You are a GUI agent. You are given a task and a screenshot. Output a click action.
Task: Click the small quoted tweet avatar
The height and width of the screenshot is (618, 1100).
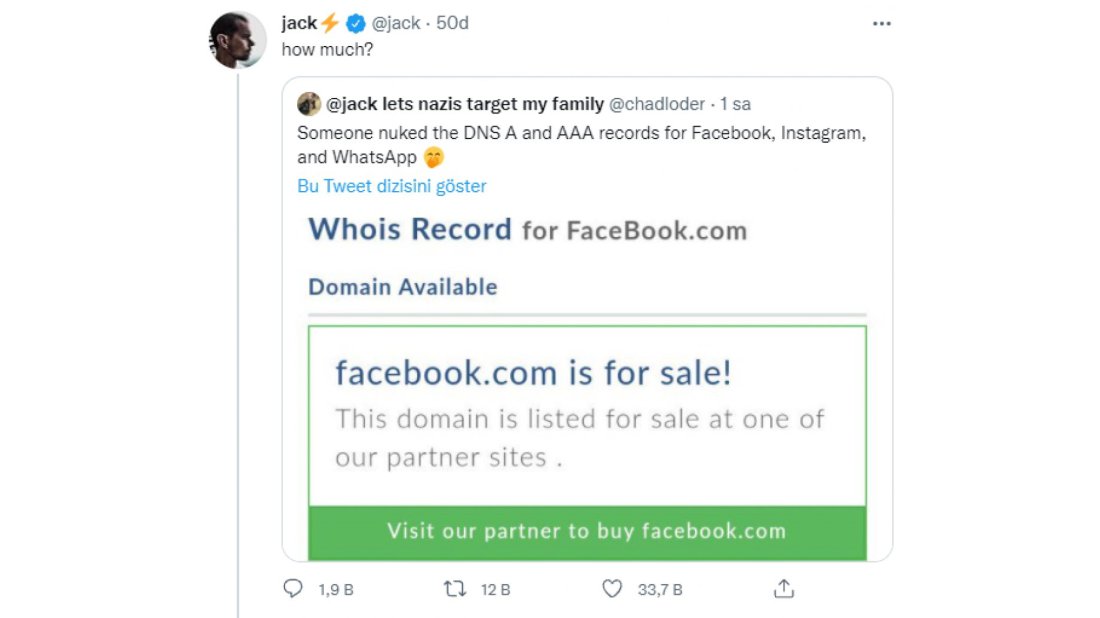[309, 104]
